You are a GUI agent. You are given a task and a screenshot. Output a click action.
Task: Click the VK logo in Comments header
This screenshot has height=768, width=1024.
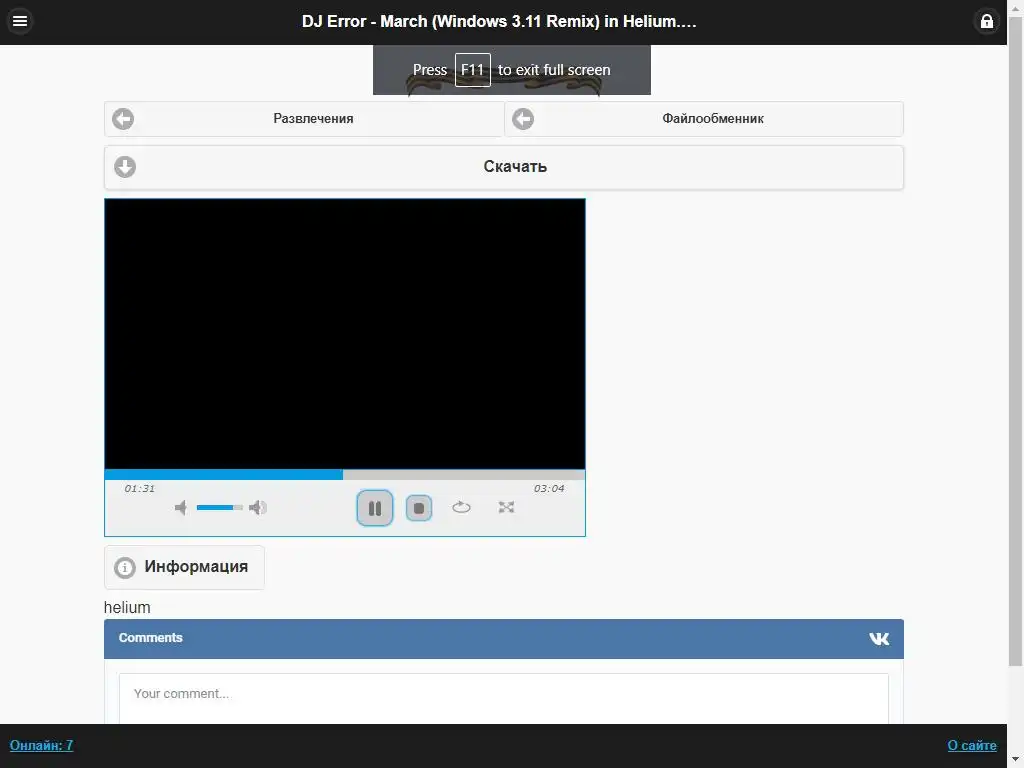(x=879, y=639)
